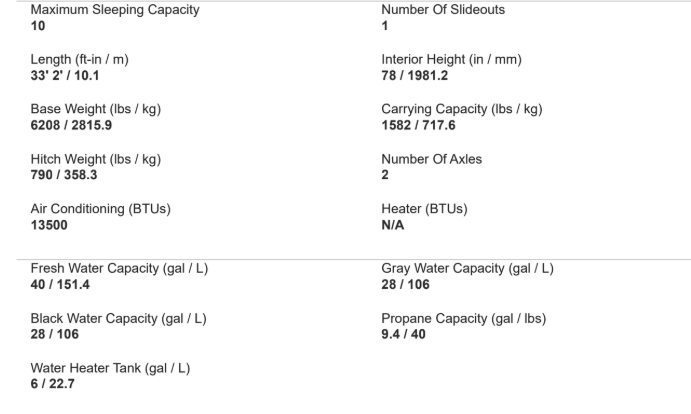
Task: Select the Heater (BTUs) N/A value
Action: click(393, 225)
